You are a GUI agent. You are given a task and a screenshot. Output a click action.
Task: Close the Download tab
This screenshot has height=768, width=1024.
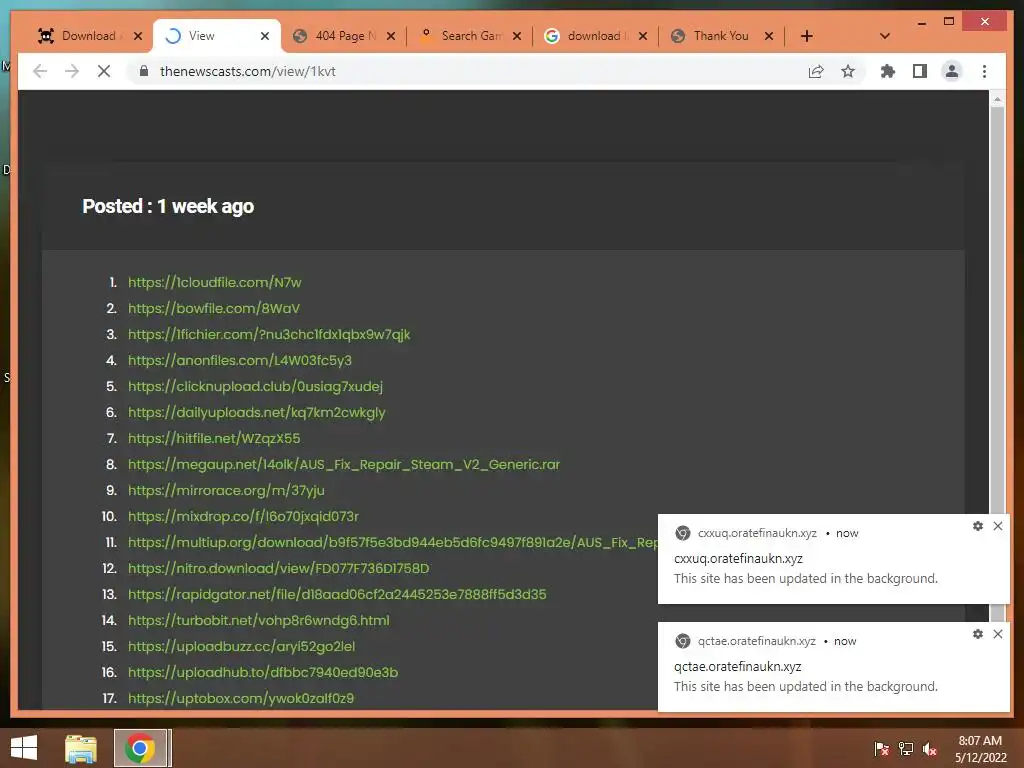point(138,36)
